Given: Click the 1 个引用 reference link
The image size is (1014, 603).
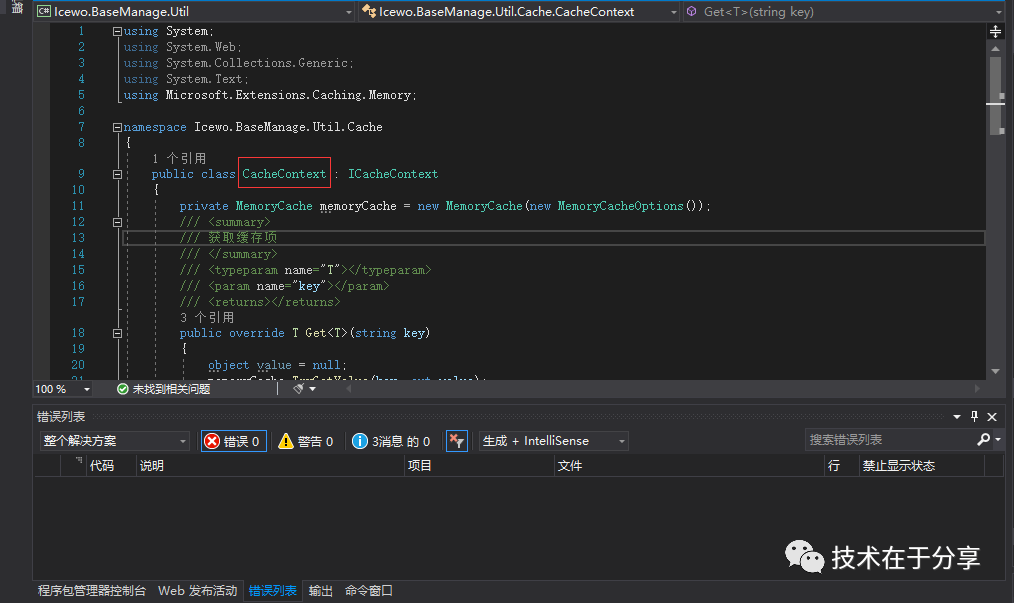Looking at the screenshot, I should click(x=179, y=159).
